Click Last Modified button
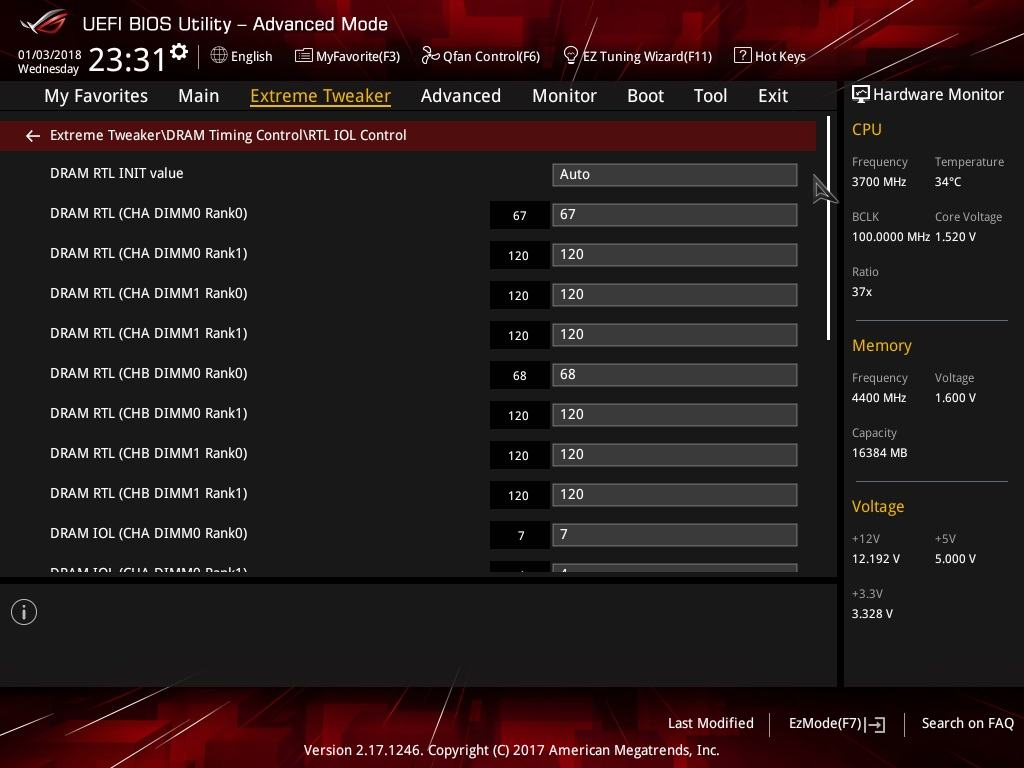The width and height of the screenshot is (1024, 768). pos(711,723)
